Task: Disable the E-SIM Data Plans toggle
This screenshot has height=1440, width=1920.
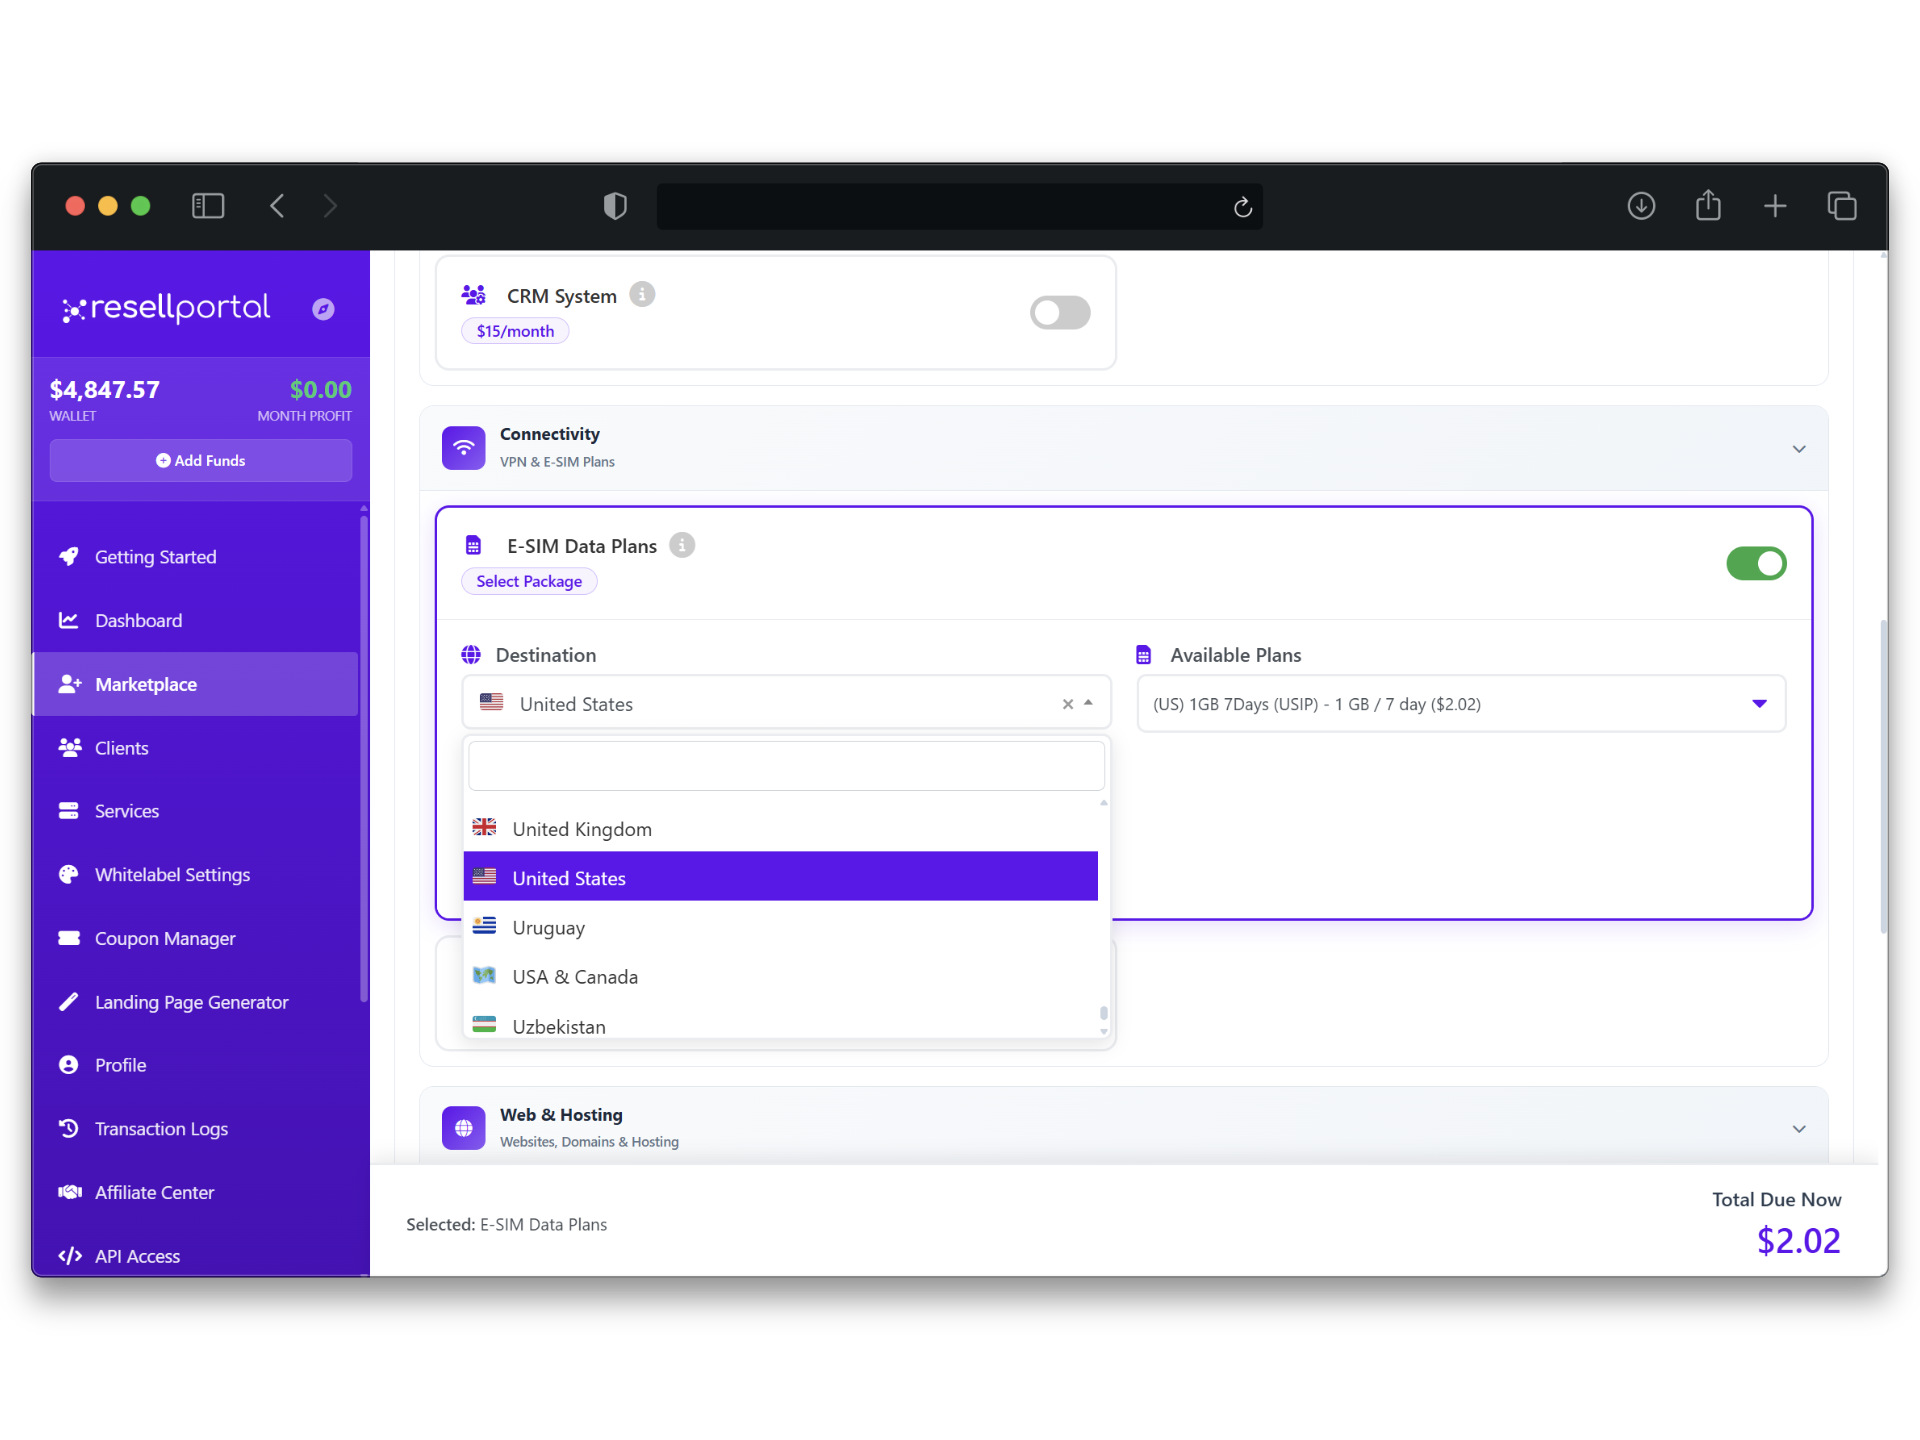Action: coord(1755,564)
